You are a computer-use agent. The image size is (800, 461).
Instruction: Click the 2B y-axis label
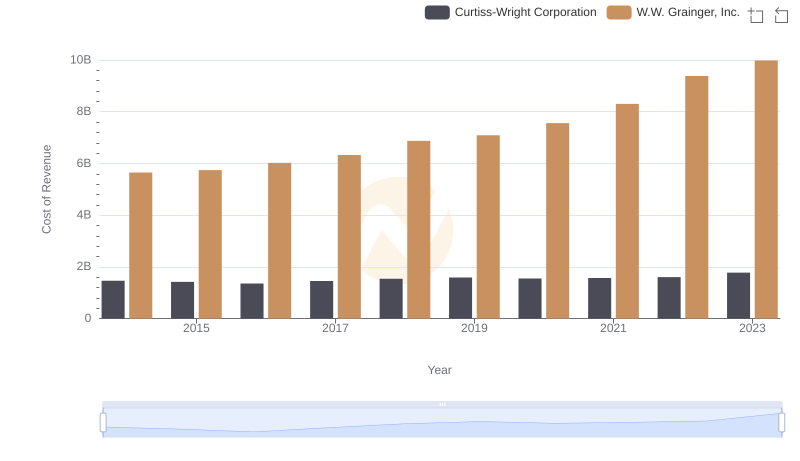84,266
